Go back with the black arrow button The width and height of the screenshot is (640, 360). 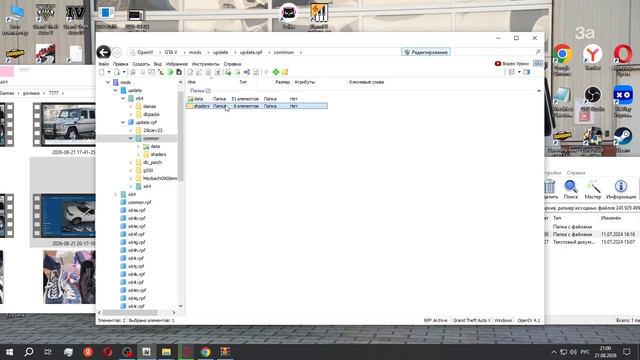(x=104, y=52)
